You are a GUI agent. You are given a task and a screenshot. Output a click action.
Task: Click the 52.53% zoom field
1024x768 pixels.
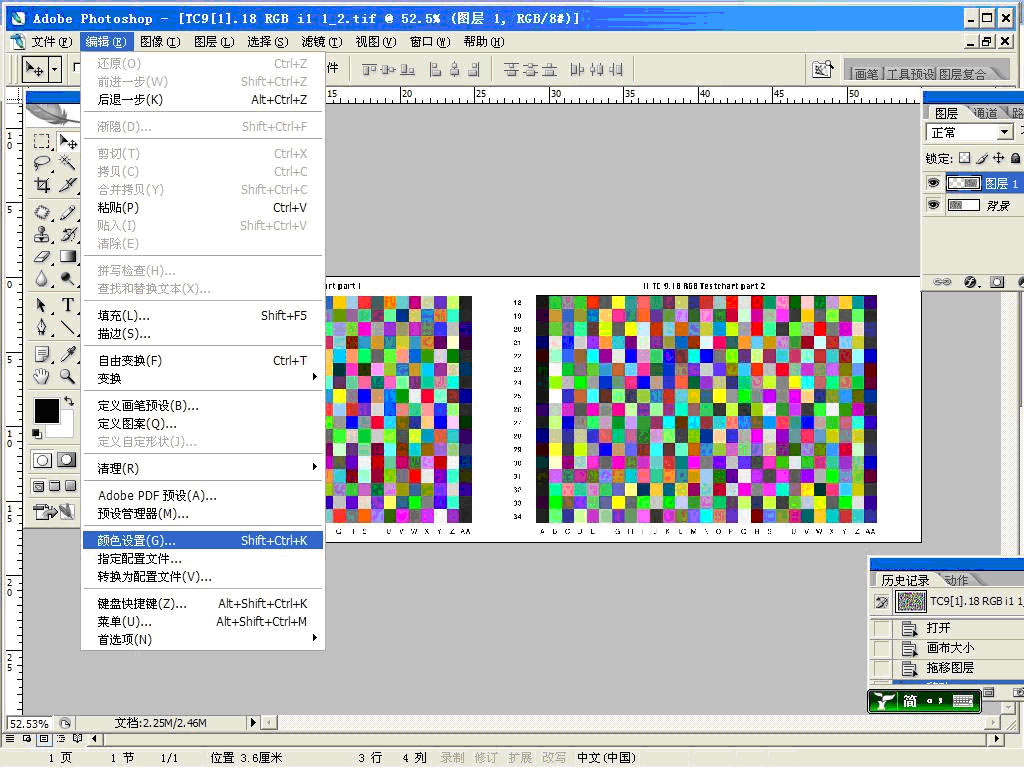29,723
